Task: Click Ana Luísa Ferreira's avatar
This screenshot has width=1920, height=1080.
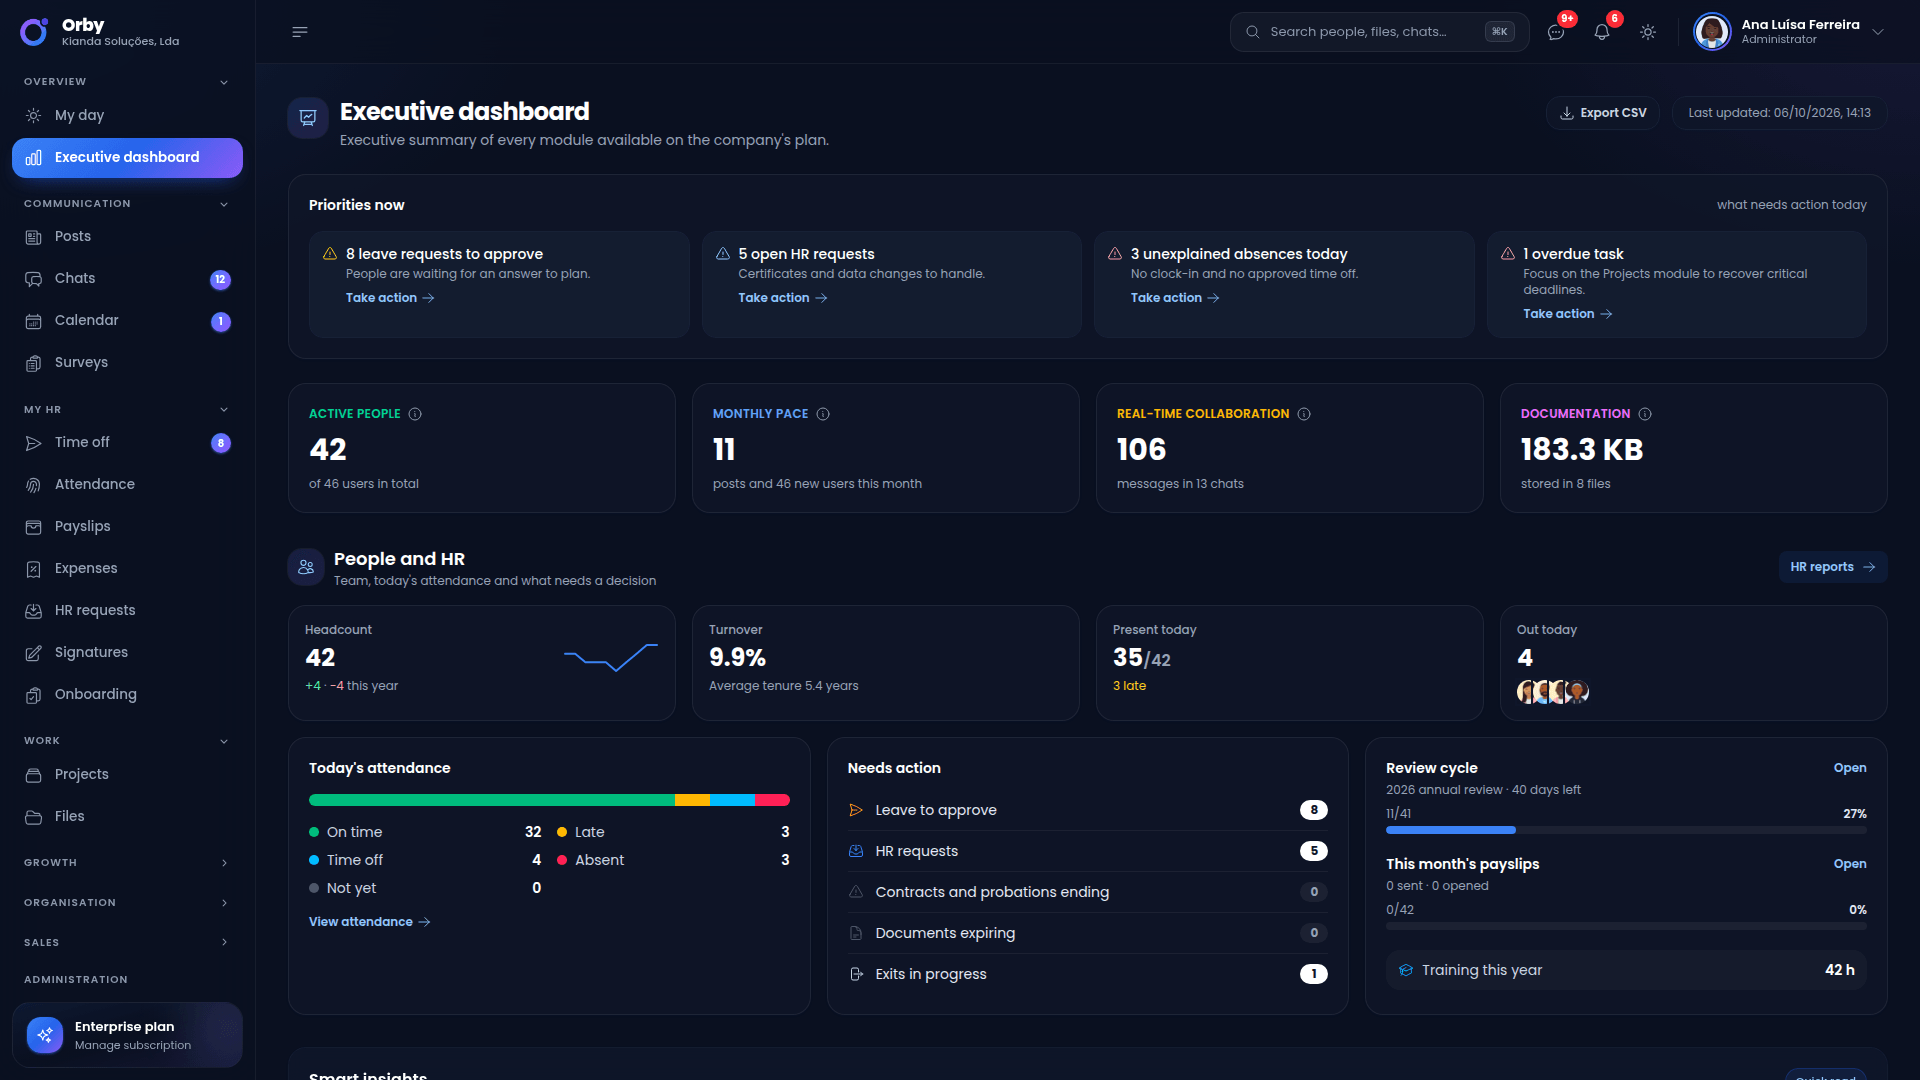Action: [x=1711, y=32]
